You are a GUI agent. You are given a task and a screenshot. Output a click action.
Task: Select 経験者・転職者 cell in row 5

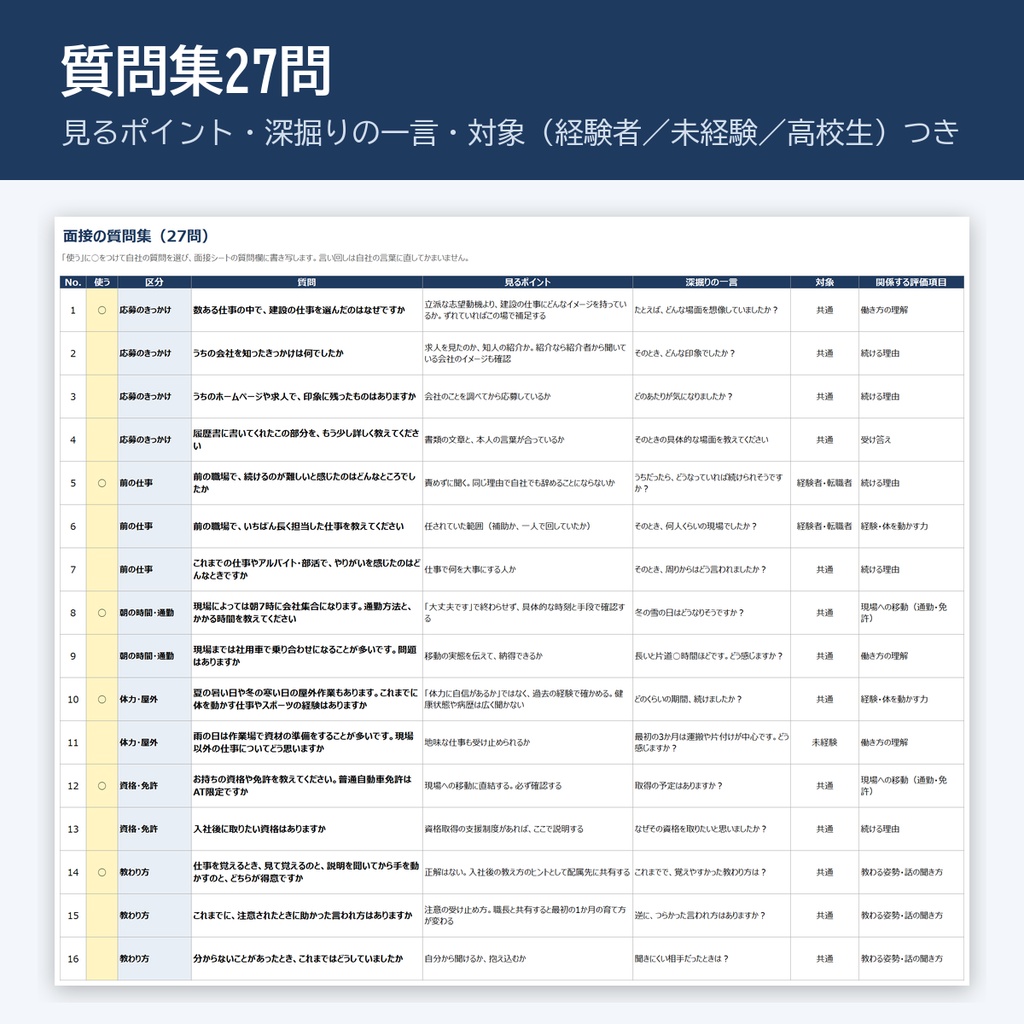(x=824, y=483)
